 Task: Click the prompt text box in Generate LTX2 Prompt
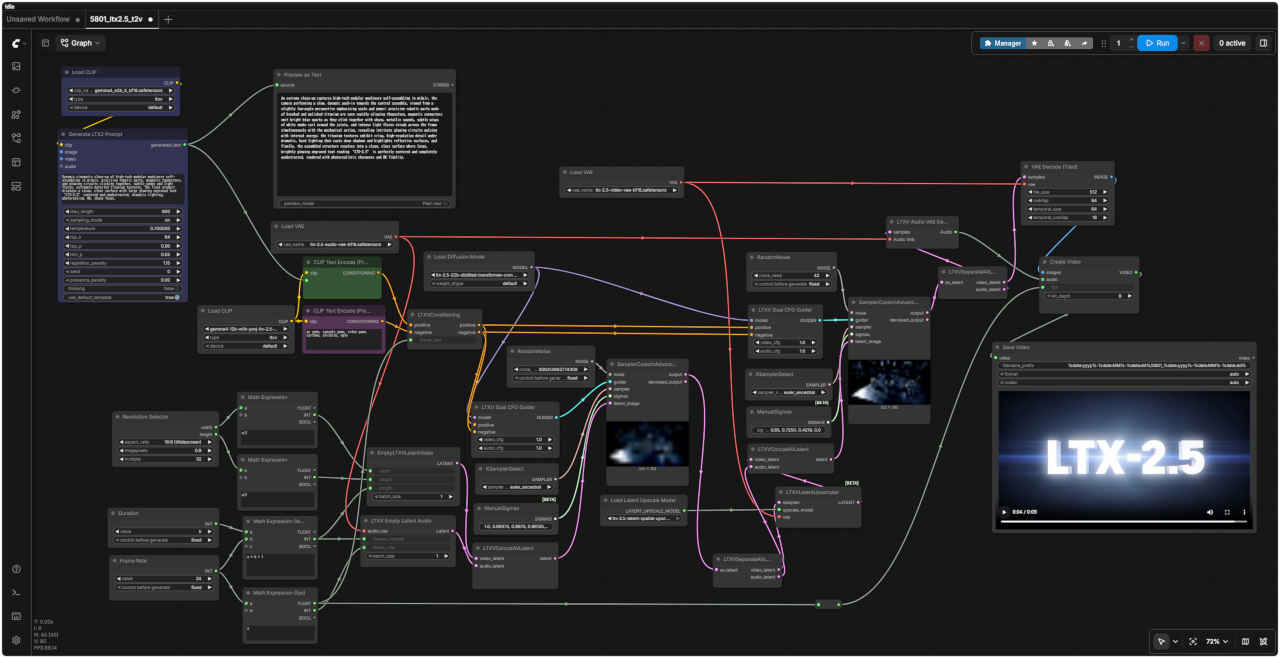(x=124, y=187)
